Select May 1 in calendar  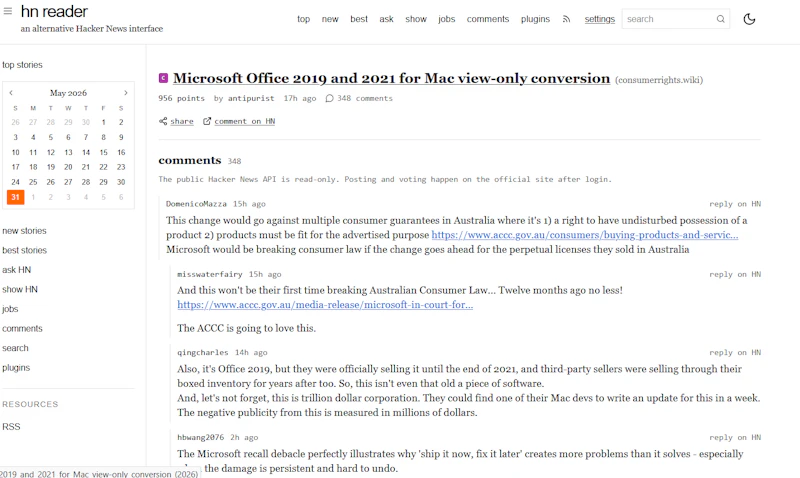click(104, 122)
